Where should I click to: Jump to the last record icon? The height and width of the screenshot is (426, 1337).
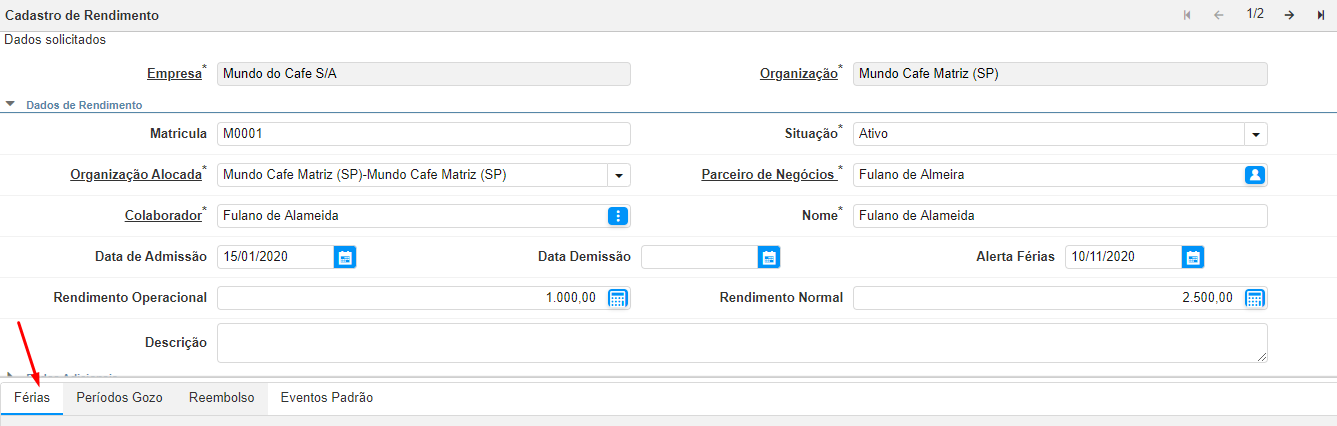1320,15
